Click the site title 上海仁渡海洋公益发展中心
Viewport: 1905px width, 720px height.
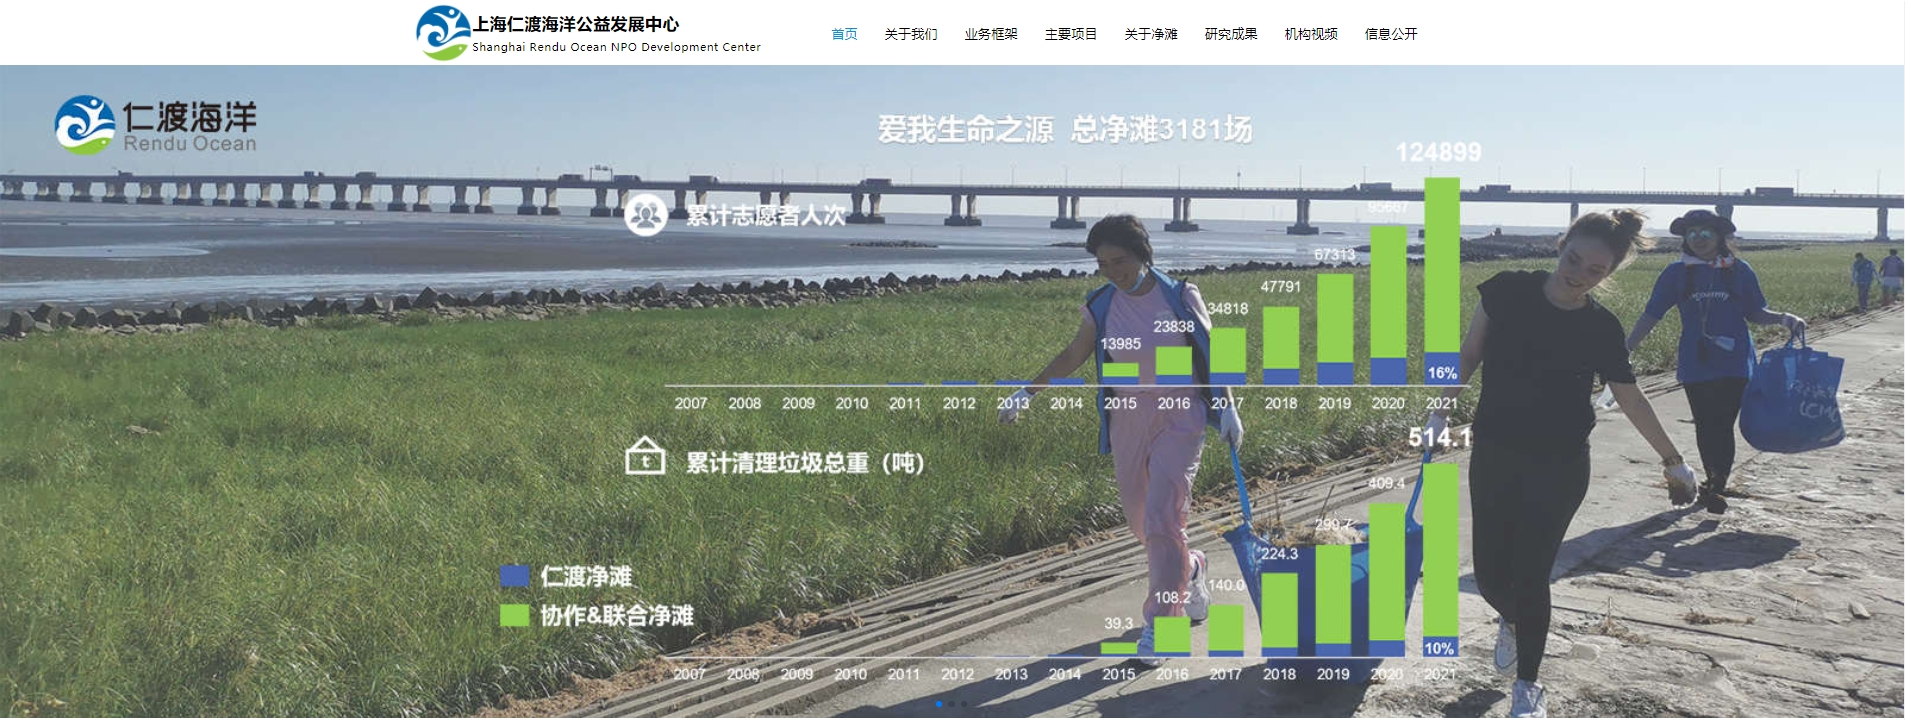click(x=576, y=24)
